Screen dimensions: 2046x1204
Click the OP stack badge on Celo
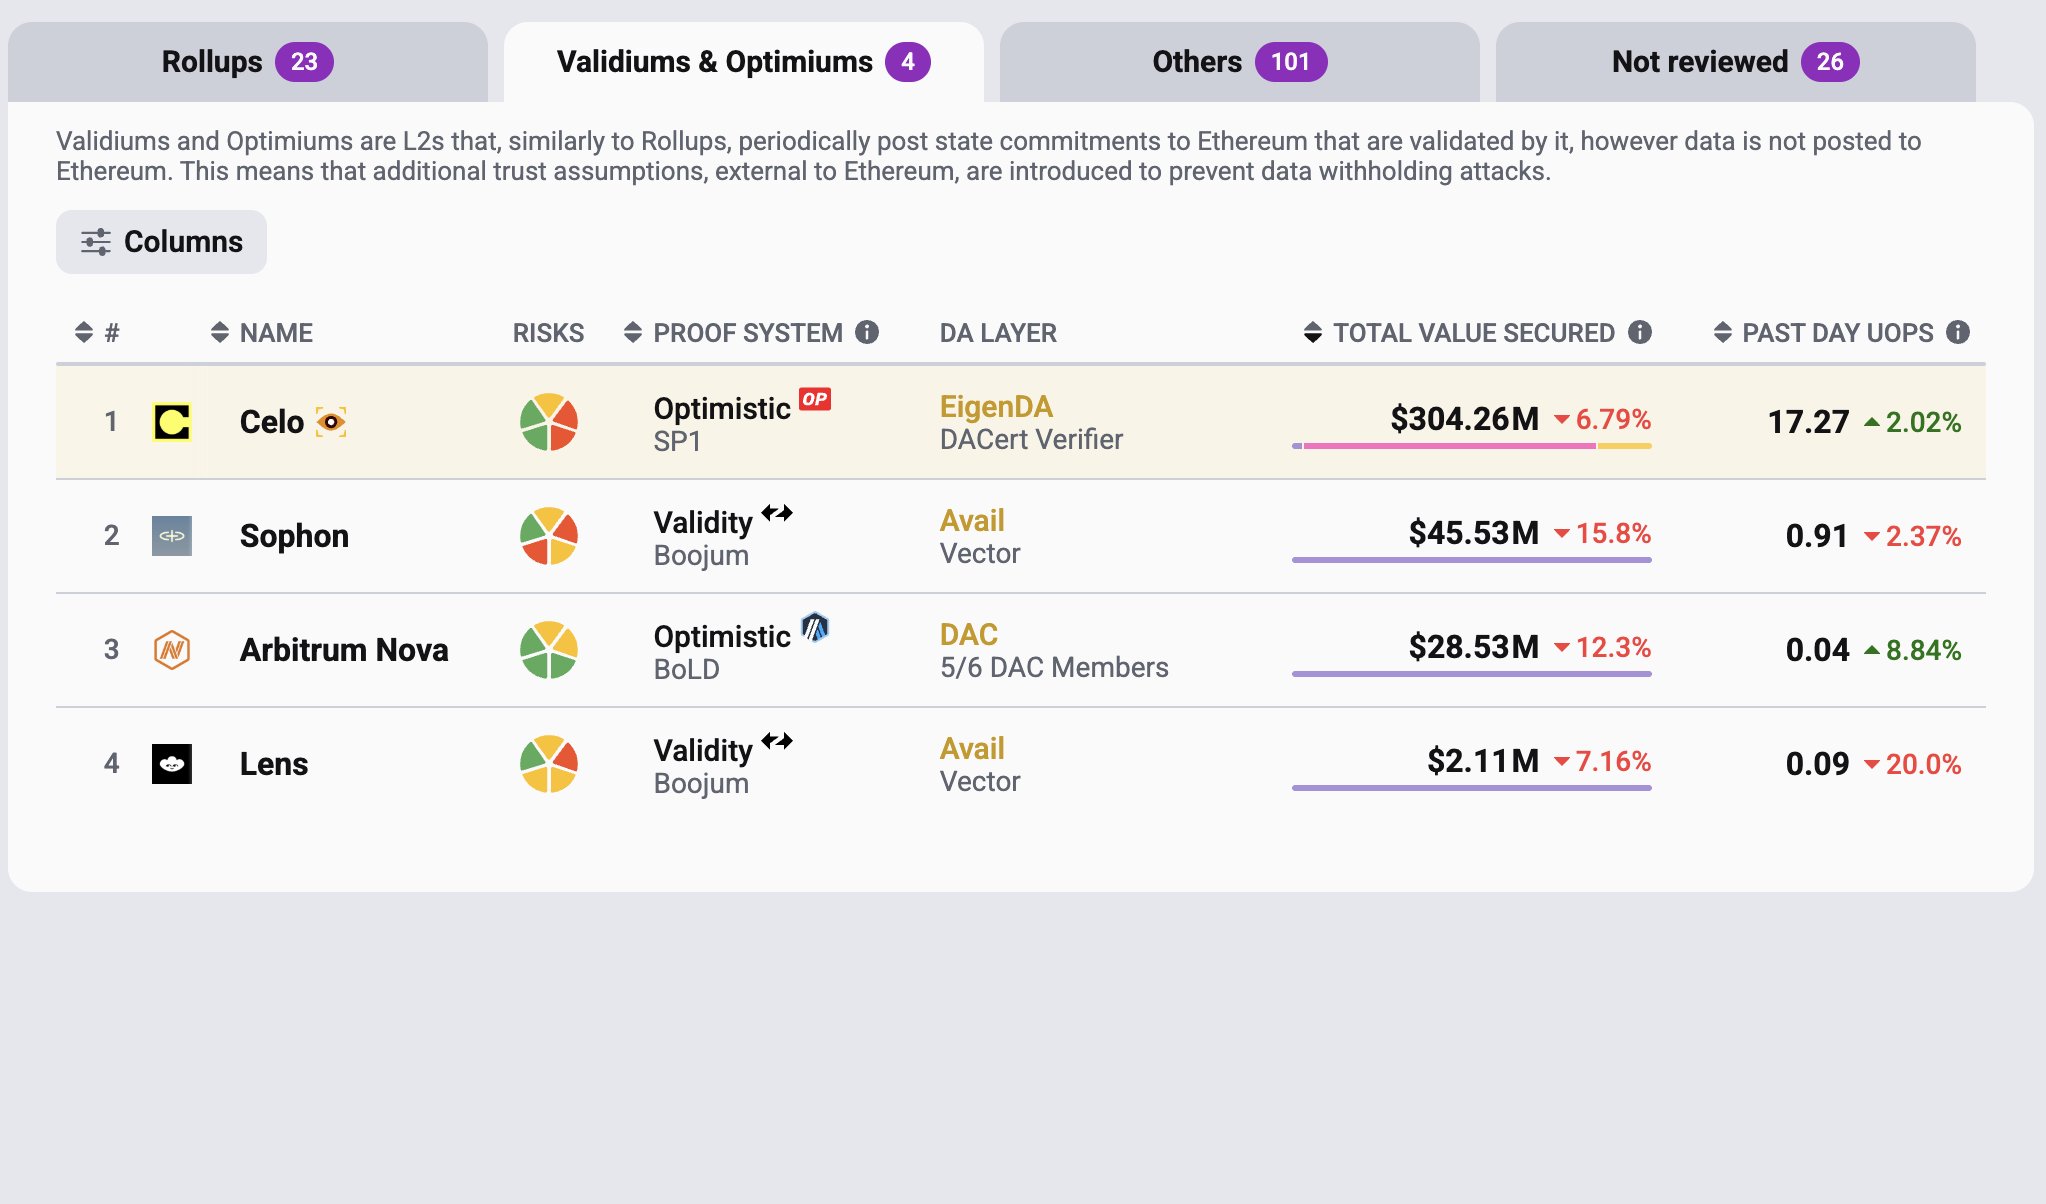[x=815, y=399]
